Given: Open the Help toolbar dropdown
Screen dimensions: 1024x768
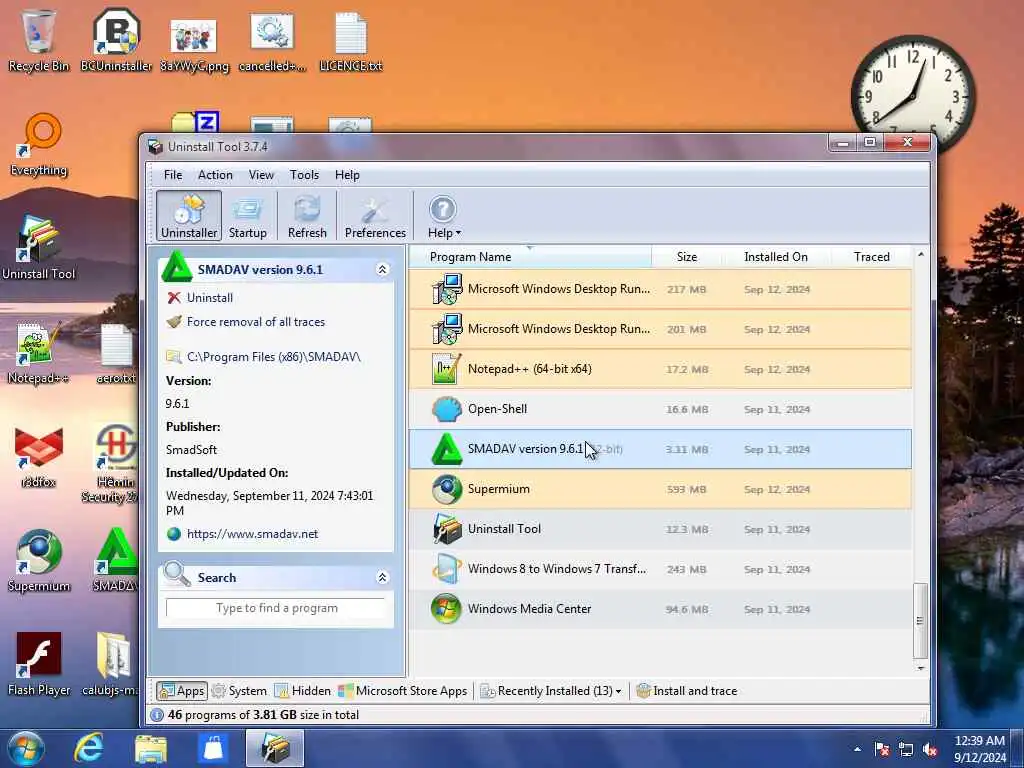Looking at the screenshot, I should pyautogui.click(x=443, y=216).
